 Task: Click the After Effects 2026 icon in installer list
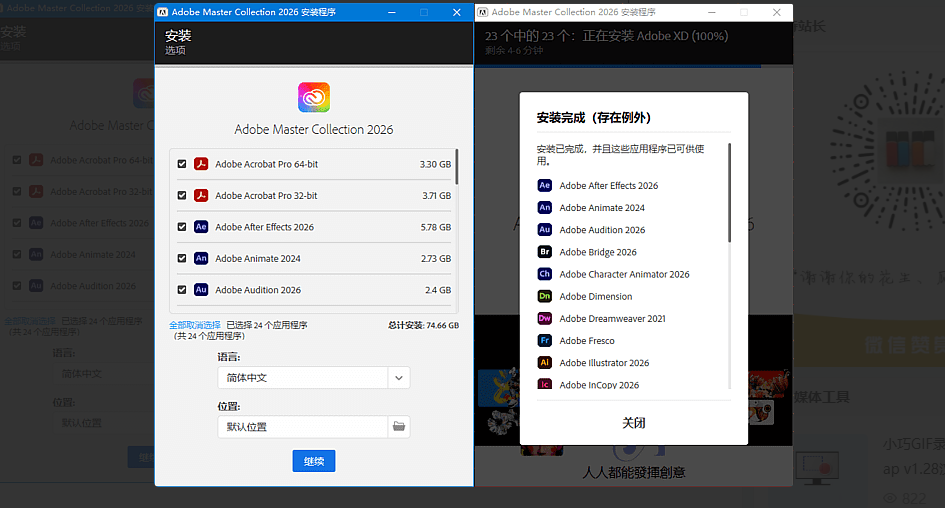click(200, 227)
